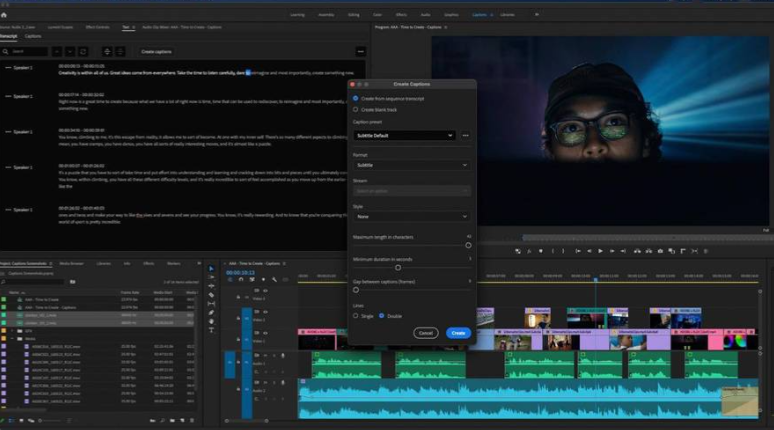Expand the Format dropdown showing Subtitle
774x430 pixels.
pos(411,164)
